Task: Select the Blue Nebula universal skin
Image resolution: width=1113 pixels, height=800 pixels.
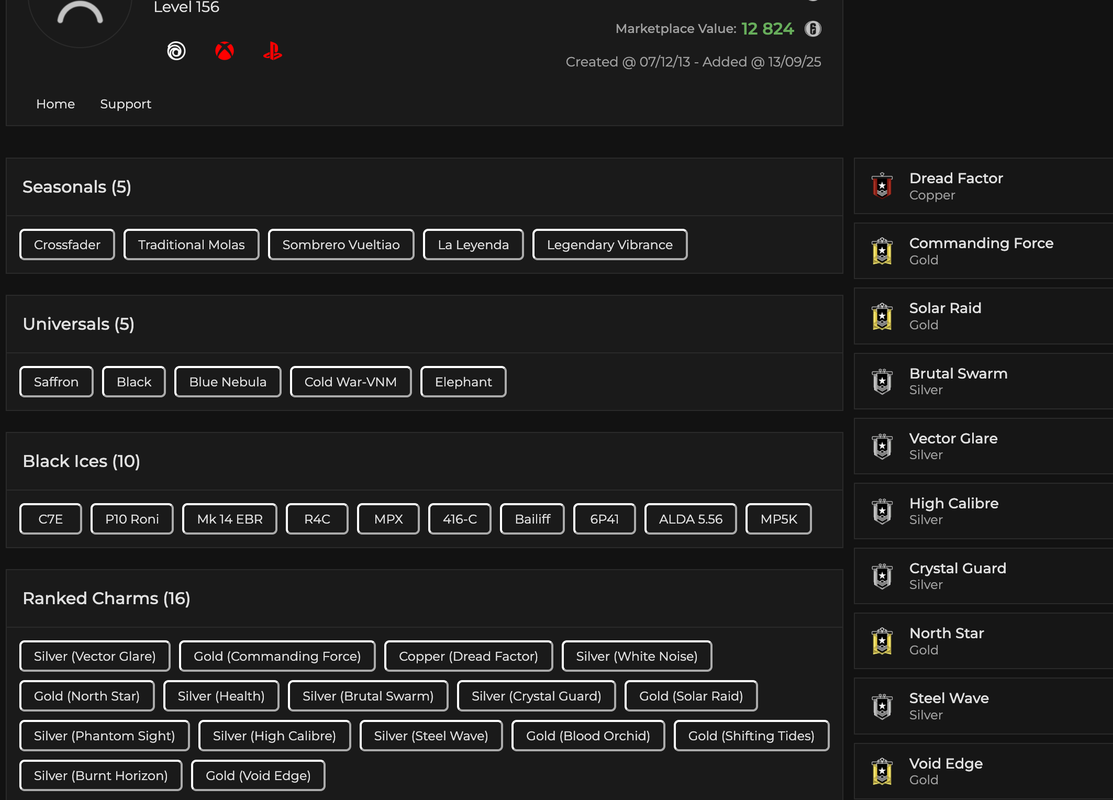Action: pos(228,381)
